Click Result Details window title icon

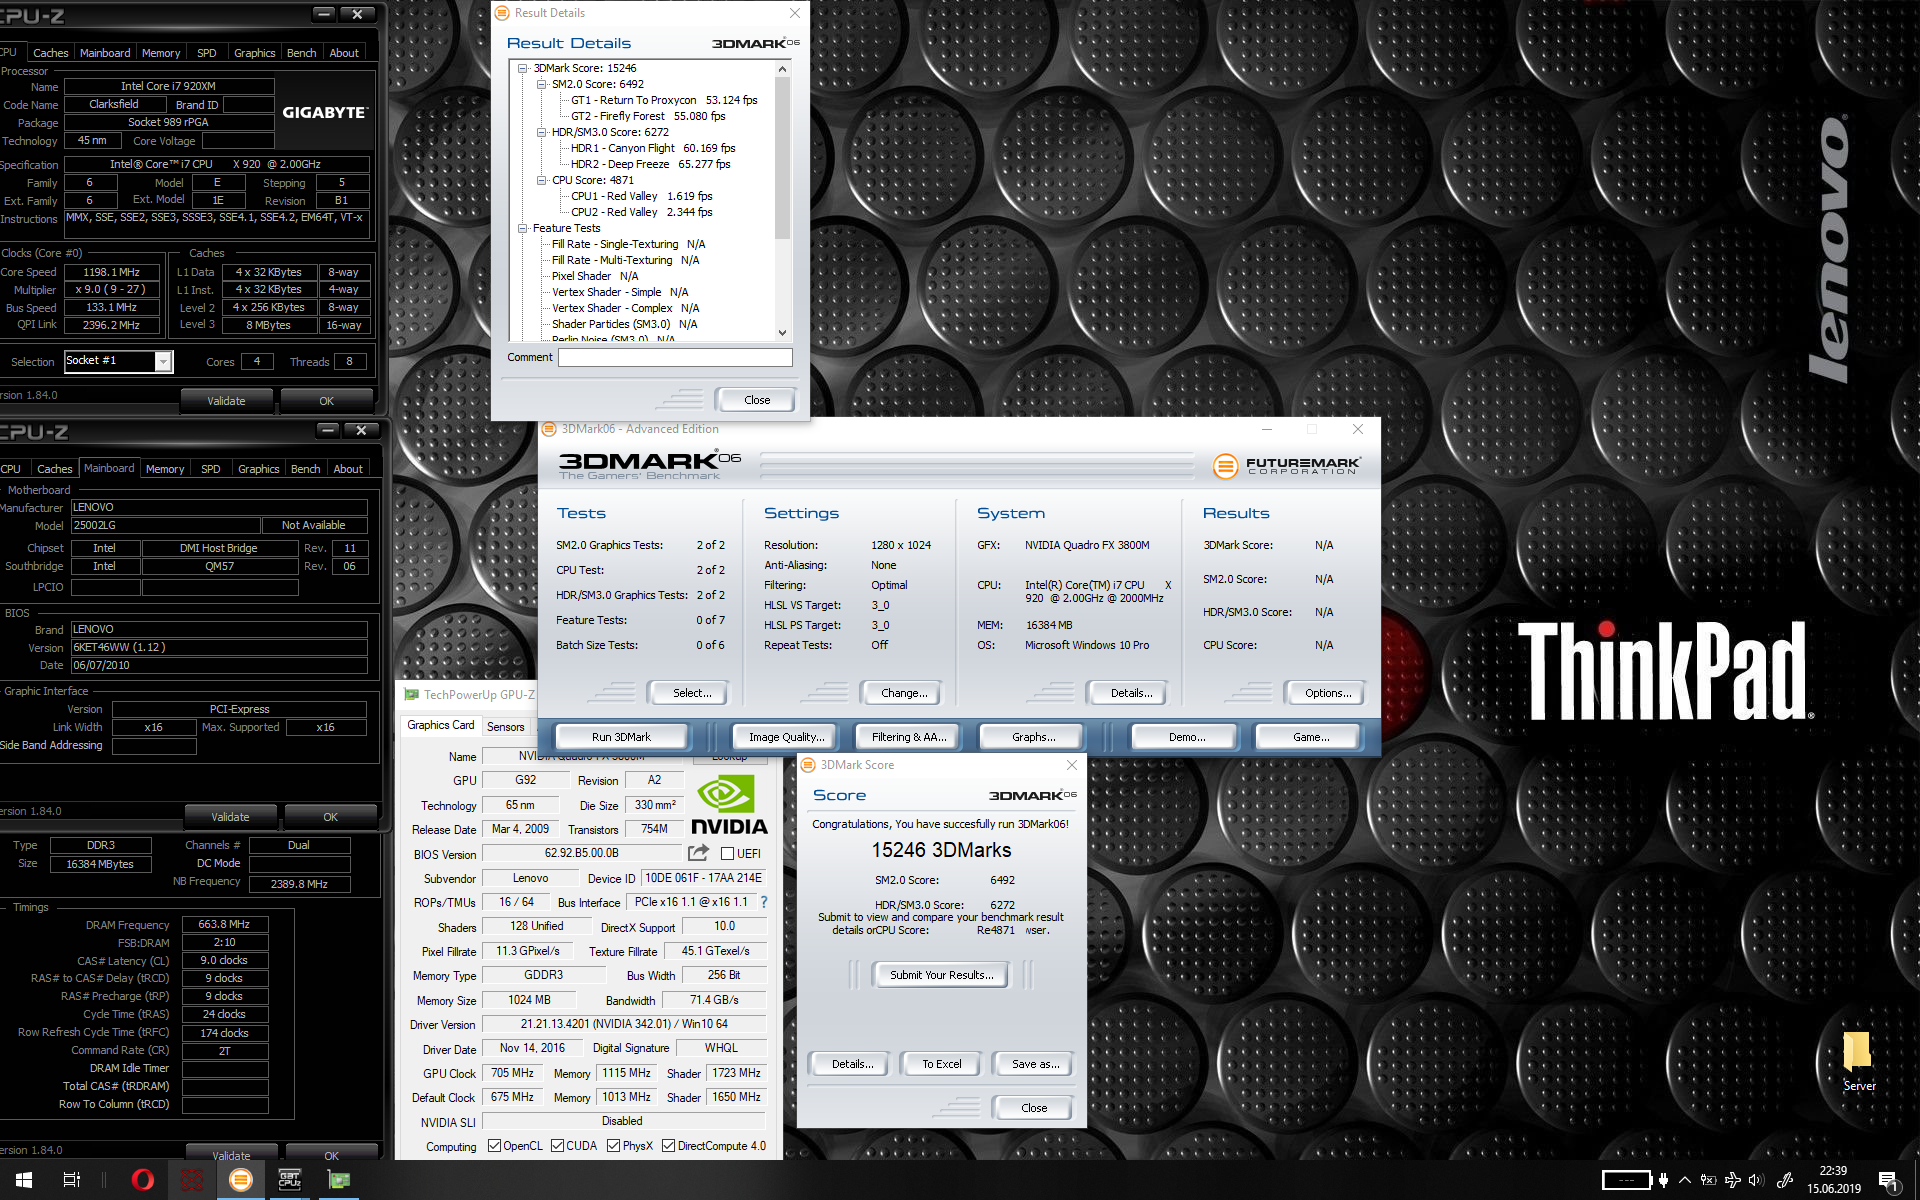coord(502,13)
